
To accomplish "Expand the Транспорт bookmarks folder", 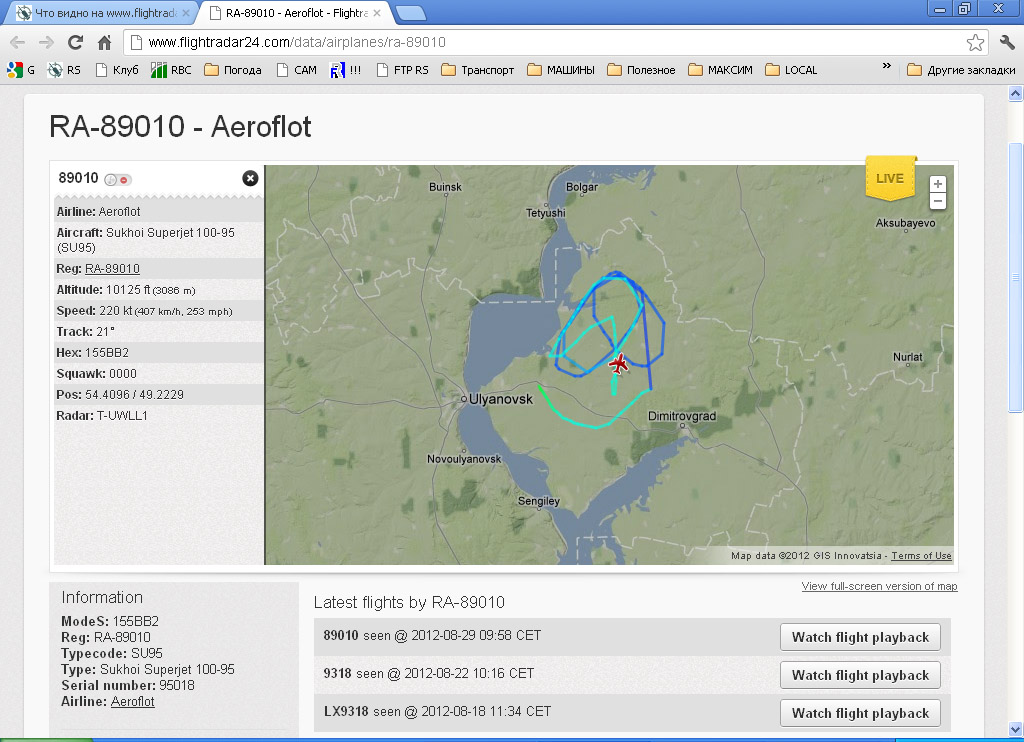I will 477,70.
